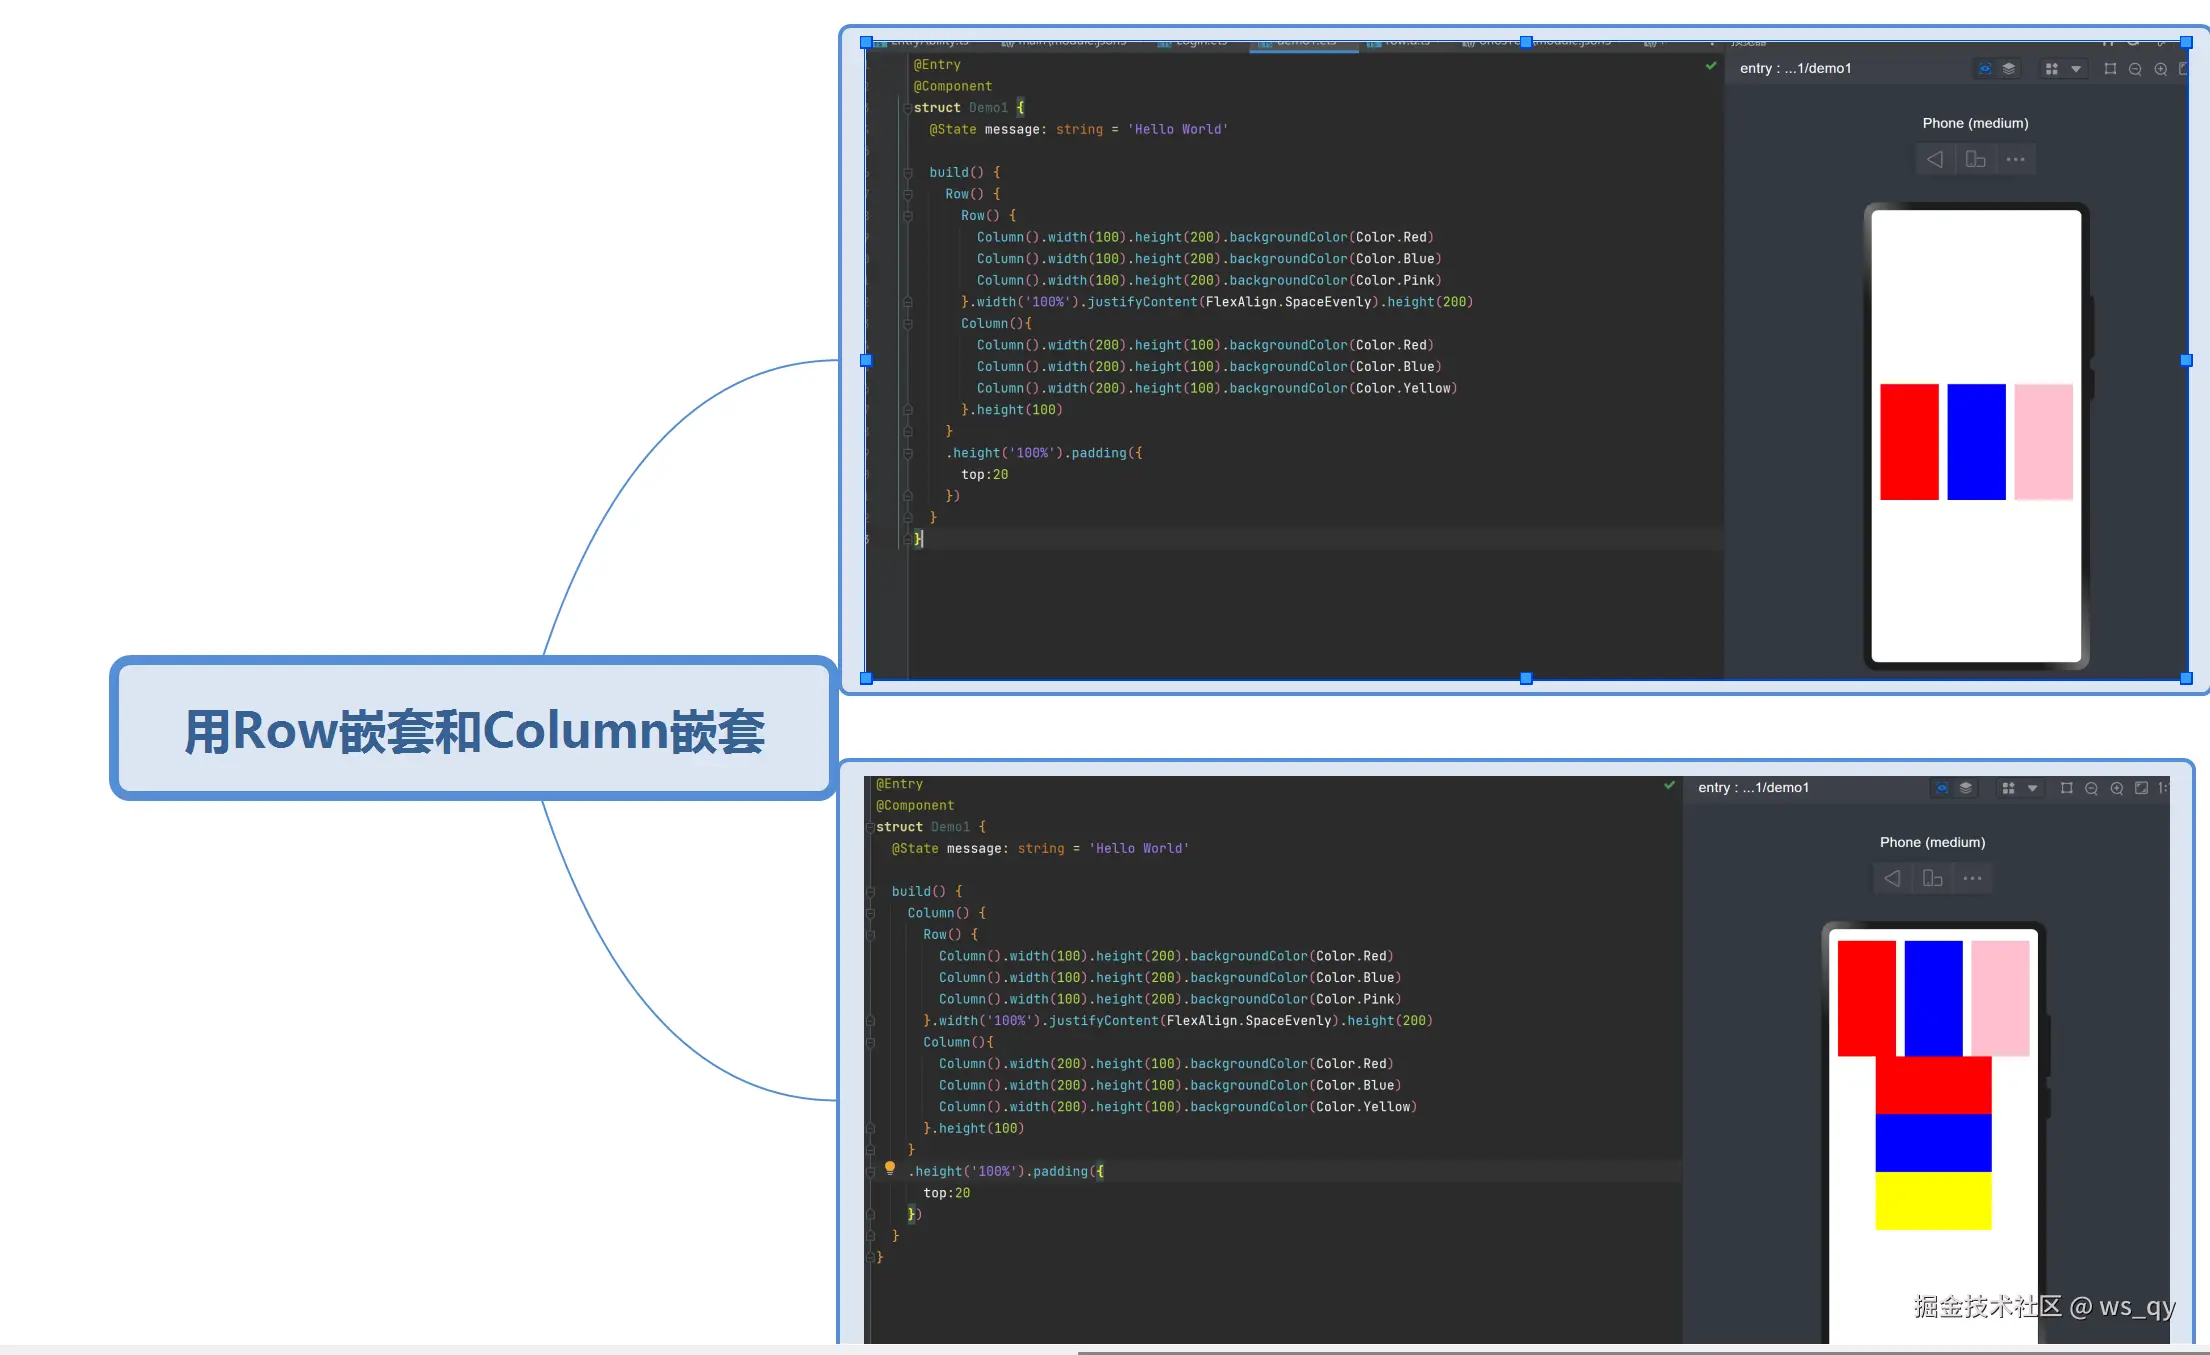Click the yellow block in lower phone preview
Image resolution: width=2210 pixels, height=1355 pixels.
click(x=1932, y=1201)
